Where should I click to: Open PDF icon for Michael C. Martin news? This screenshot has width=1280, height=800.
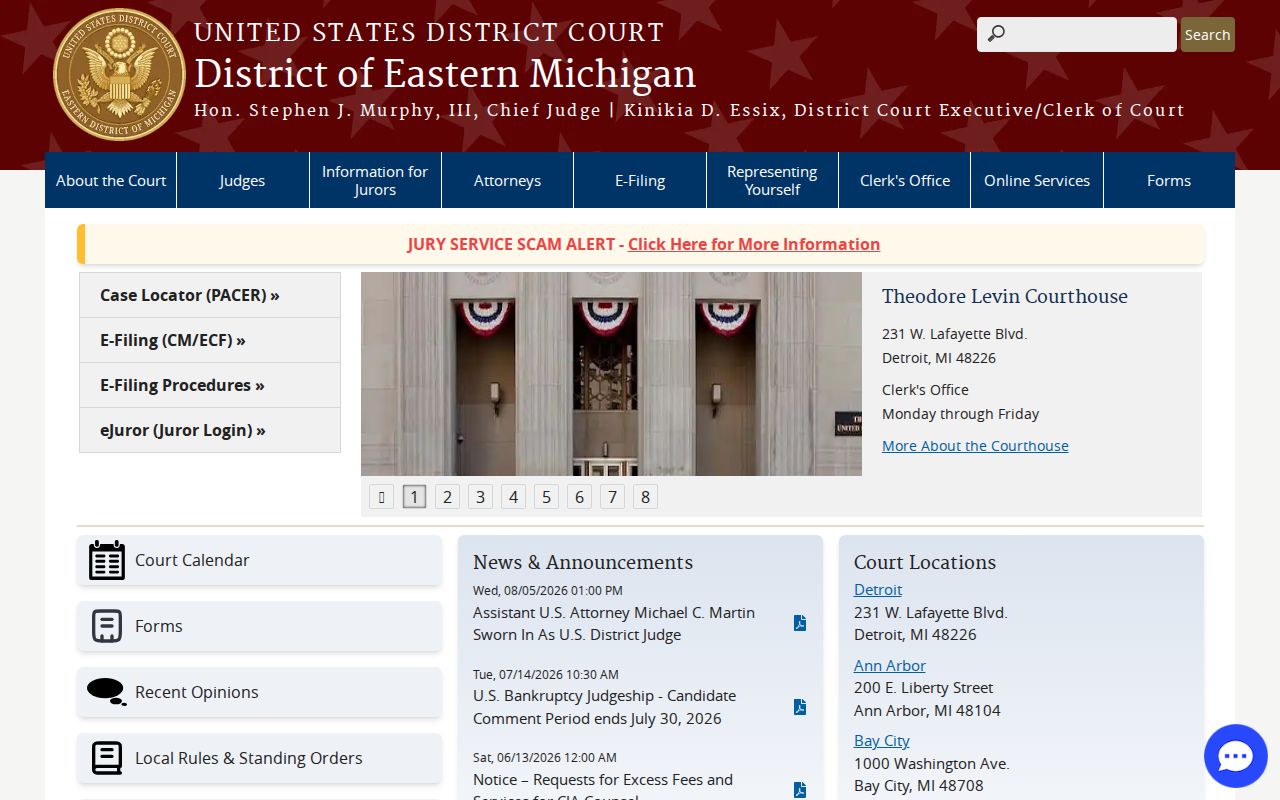click(800, 623)
